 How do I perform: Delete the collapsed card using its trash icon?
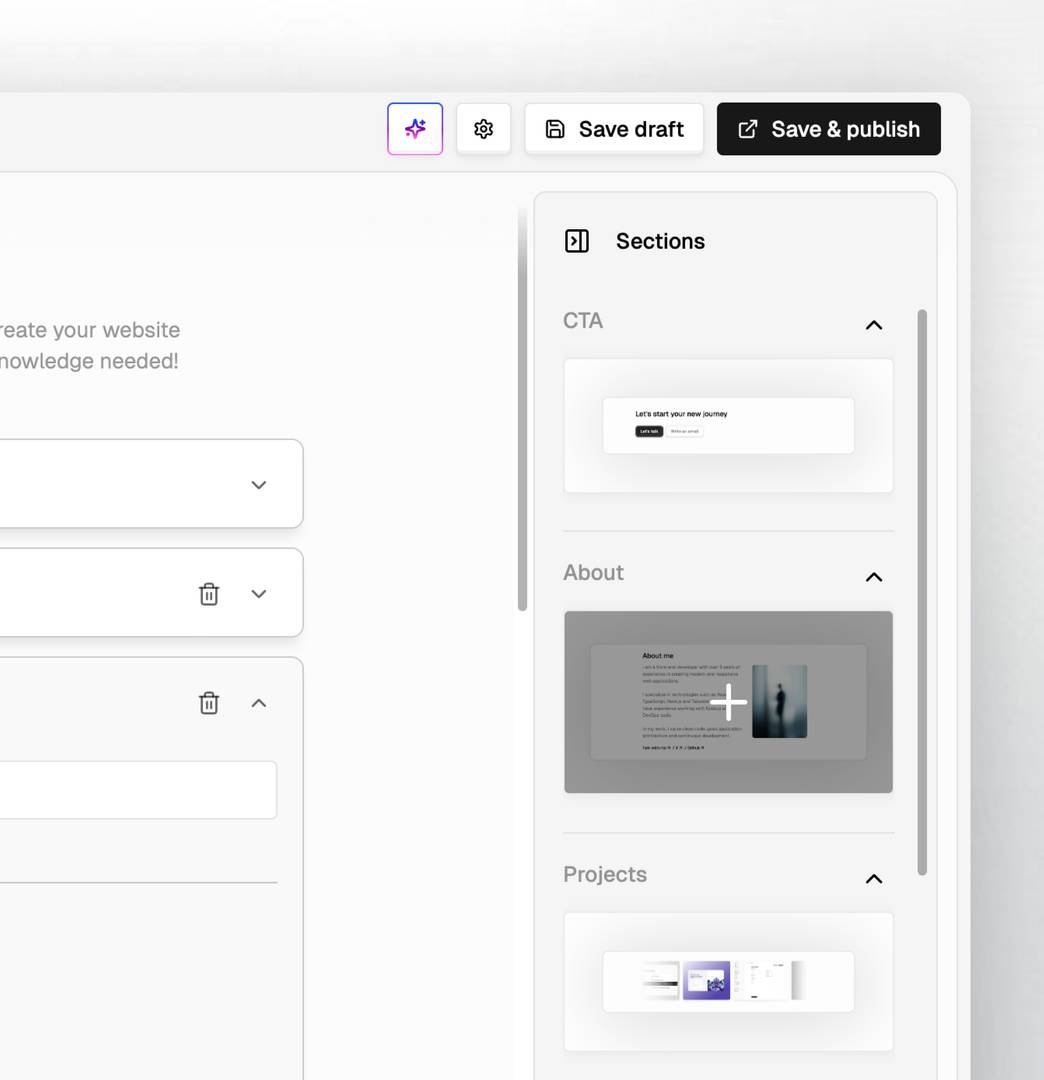[x=209, y=594]
